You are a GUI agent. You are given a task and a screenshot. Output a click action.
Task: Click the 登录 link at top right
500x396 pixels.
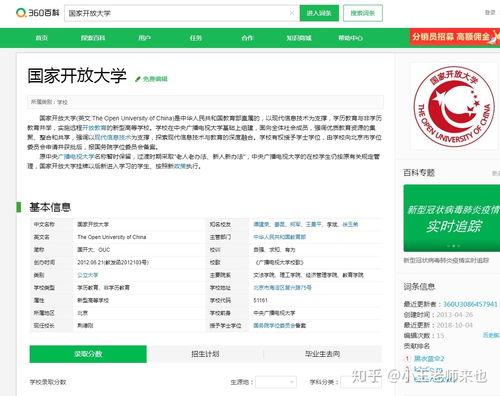pyautogui.click(x=490, y=13)
